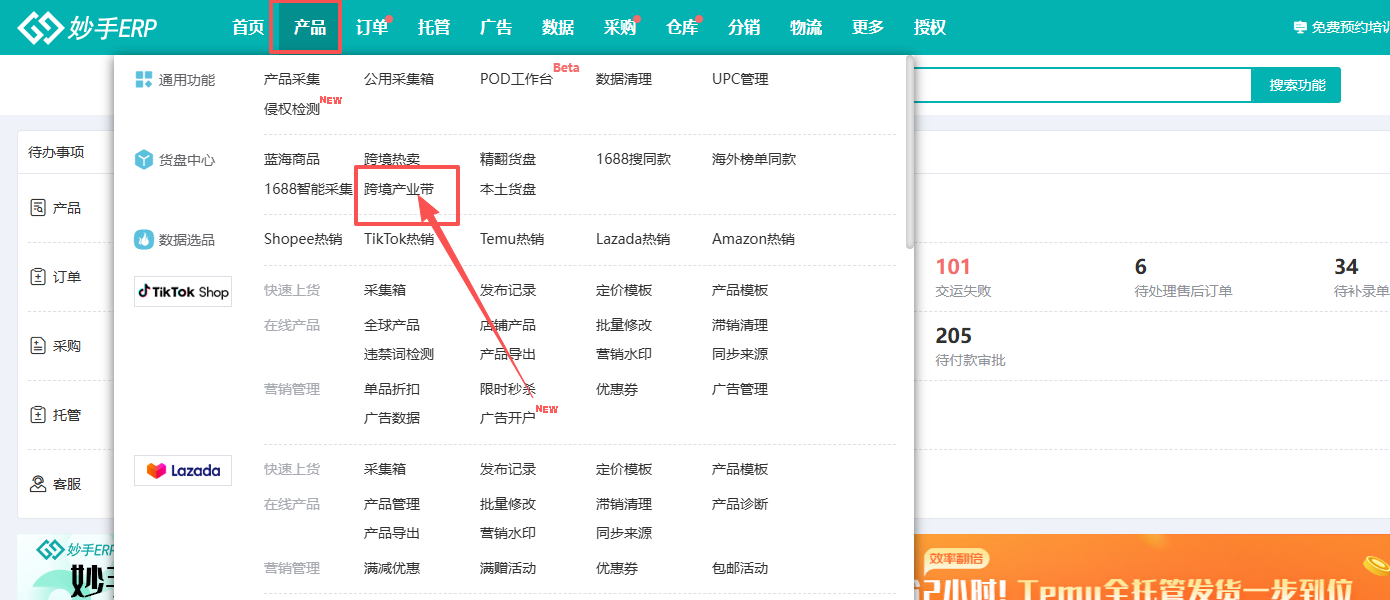The width and height of the screenshot is (1390, 600).
Task: Open 本土货盘 link
Action: click(x=508, y=189)
